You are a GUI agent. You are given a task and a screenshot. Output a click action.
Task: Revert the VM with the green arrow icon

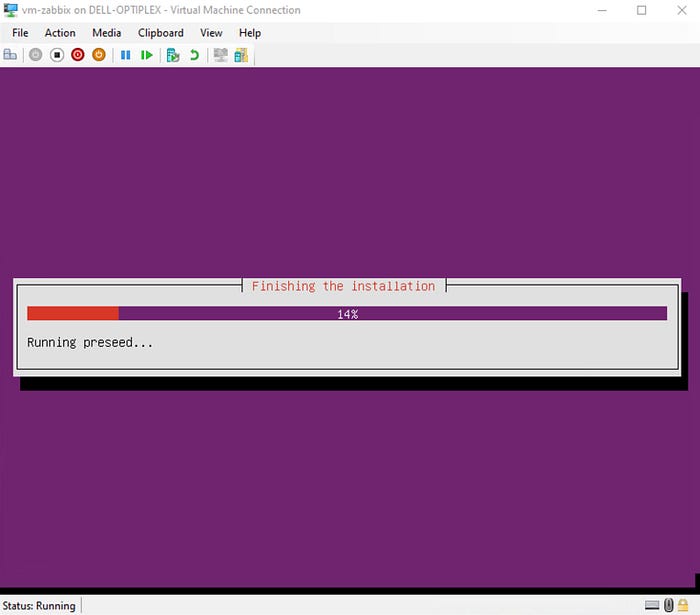[x=194, y=55]
